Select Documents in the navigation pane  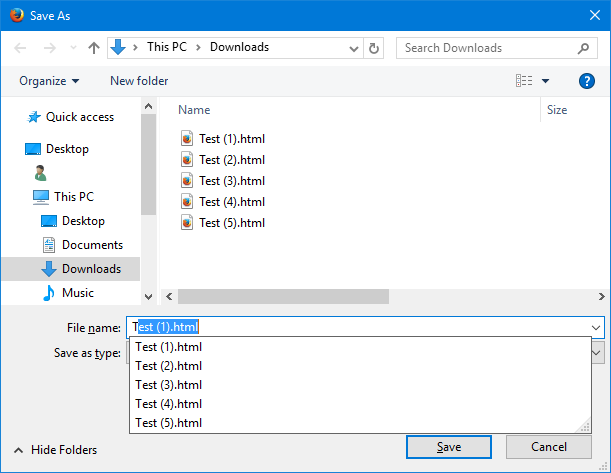coord(82,245)
